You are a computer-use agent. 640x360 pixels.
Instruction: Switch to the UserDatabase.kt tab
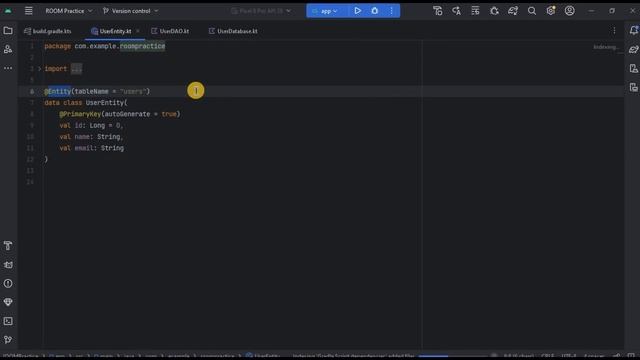(x=233, y=31)
